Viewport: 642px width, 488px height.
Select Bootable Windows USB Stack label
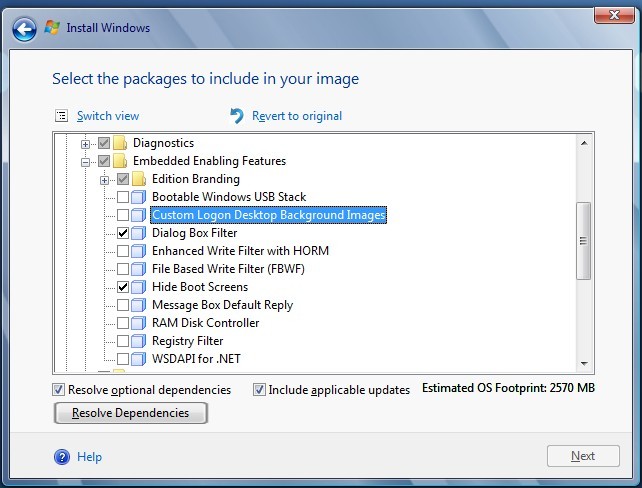[x=229, y=197]
